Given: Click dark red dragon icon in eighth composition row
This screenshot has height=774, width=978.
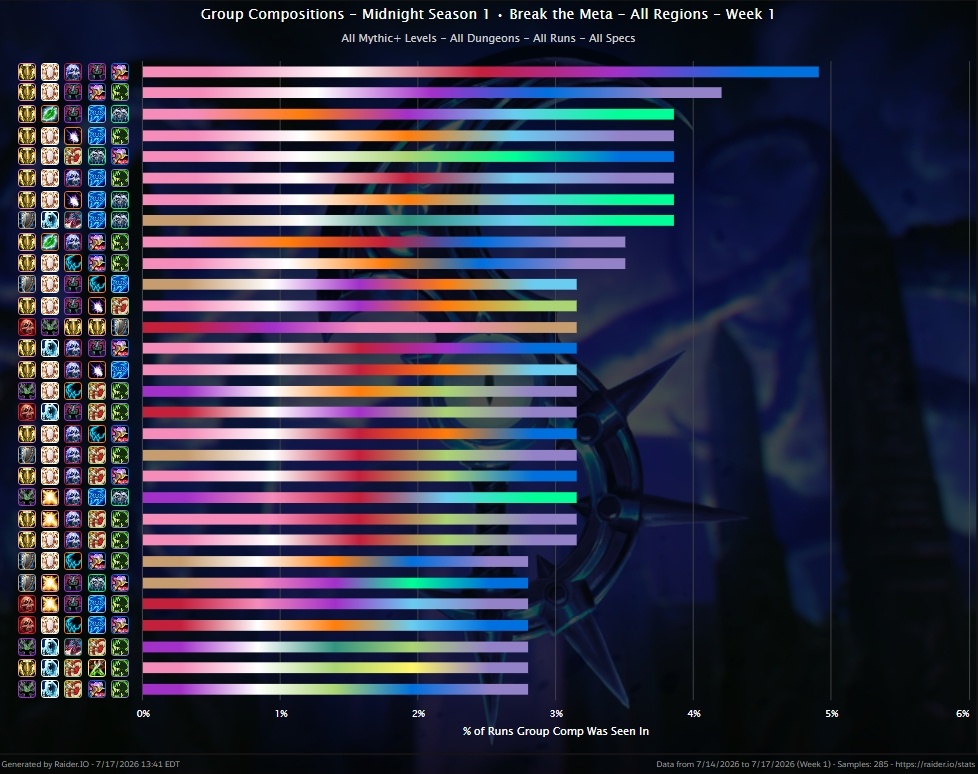Looking at the screenshot, I should pos(73,220).
